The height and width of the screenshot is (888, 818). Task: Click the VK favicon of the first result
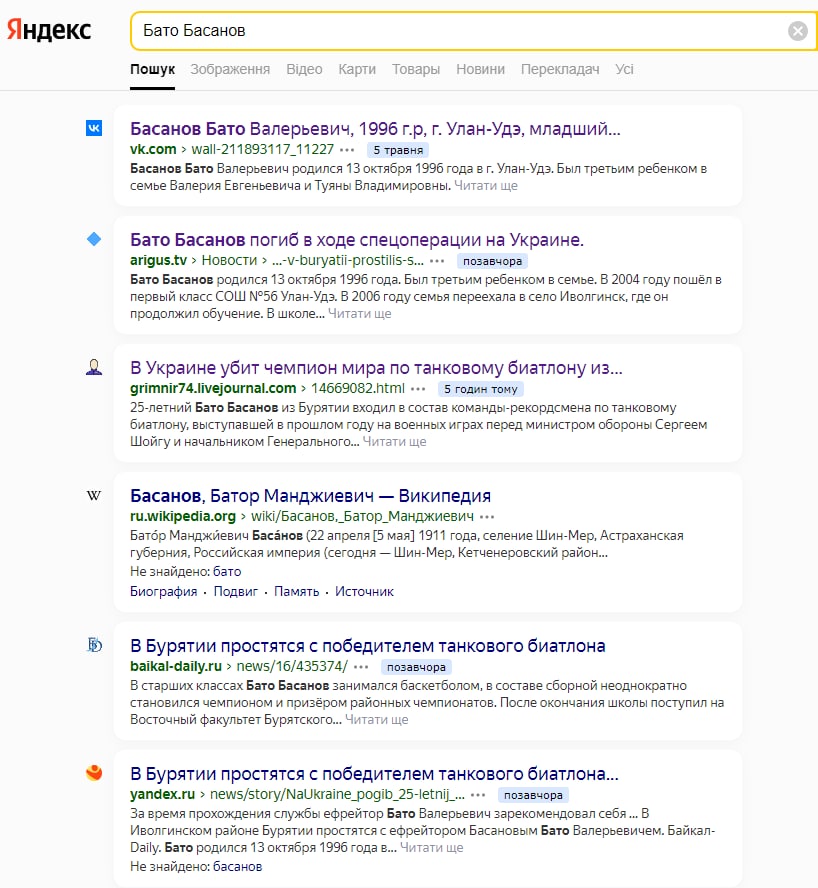(94, 128)
